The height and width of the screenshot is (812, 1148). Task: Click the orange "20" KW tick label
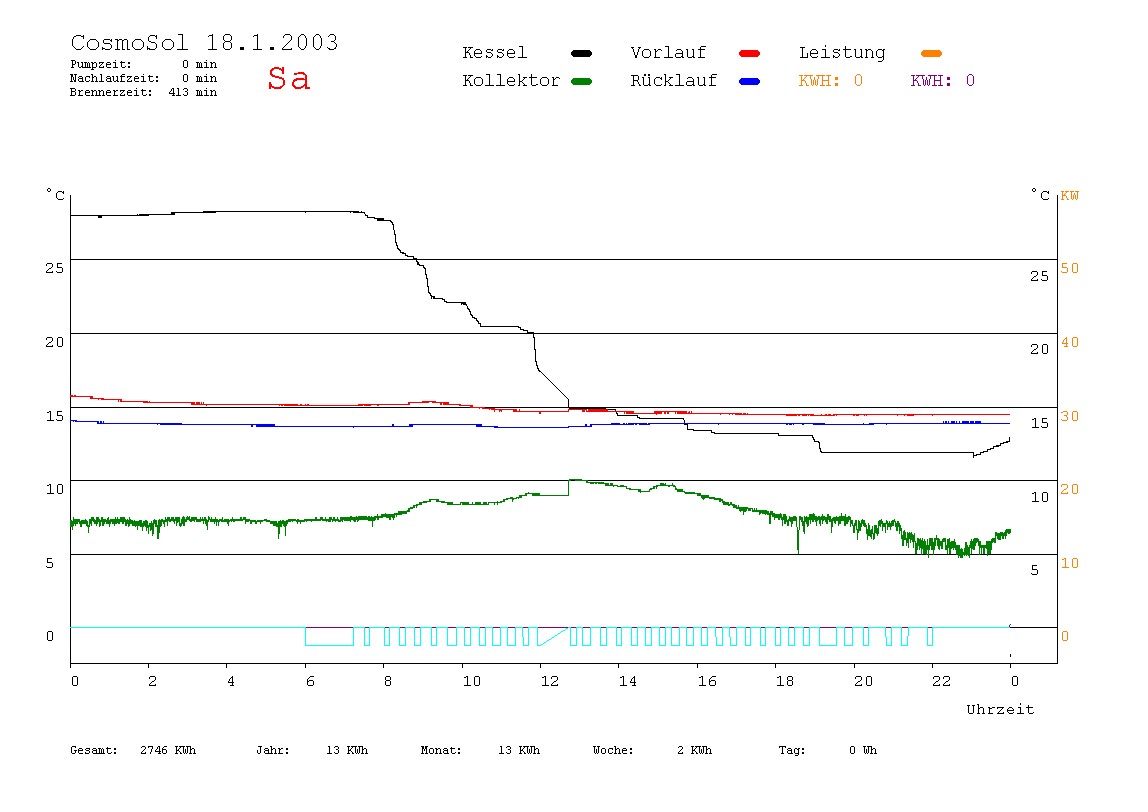click(1070, 489)
